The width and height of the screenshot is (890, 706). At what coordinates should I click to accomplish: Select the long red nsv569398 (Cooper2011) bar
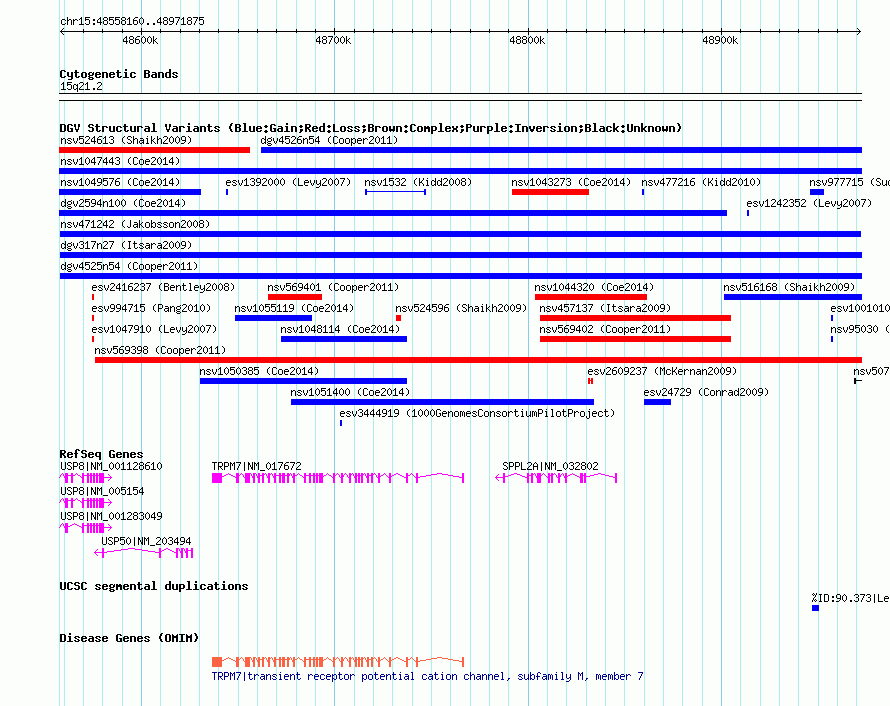(478, 360)
